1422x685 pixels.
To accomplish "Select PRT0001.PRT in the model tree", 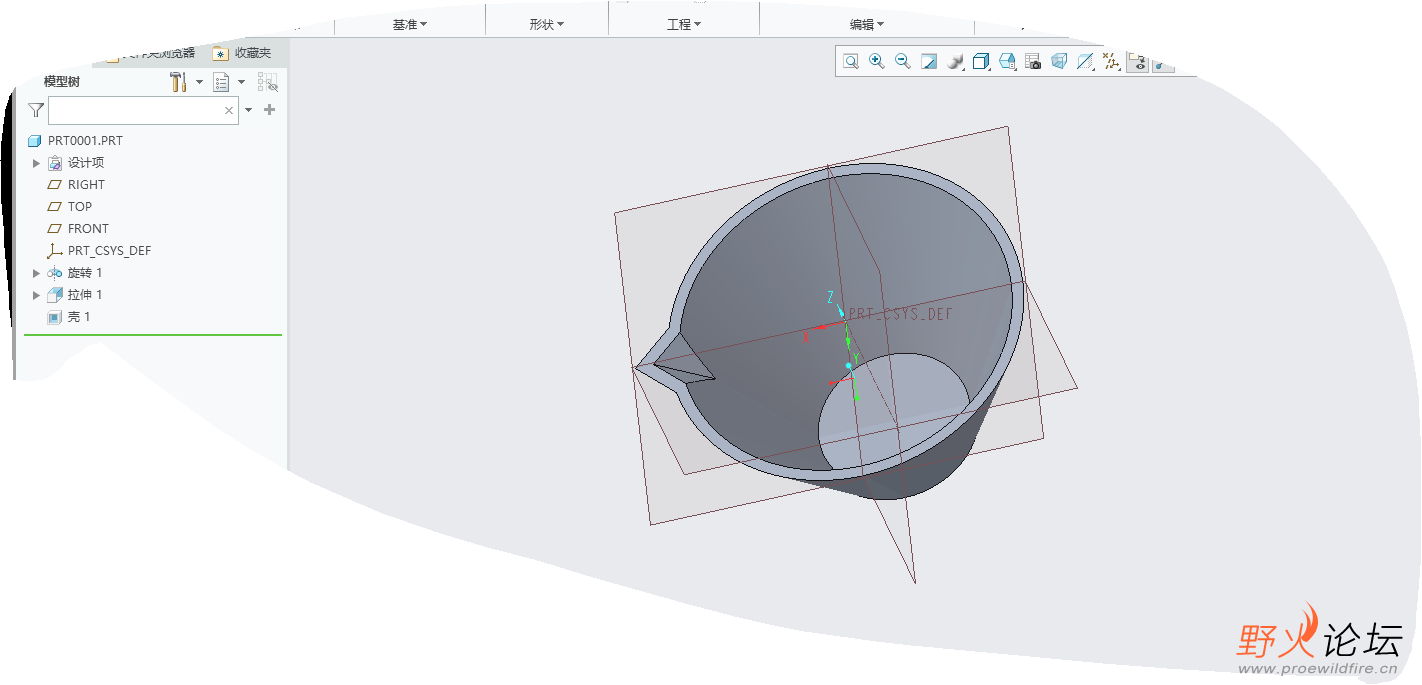I will 85,141.
